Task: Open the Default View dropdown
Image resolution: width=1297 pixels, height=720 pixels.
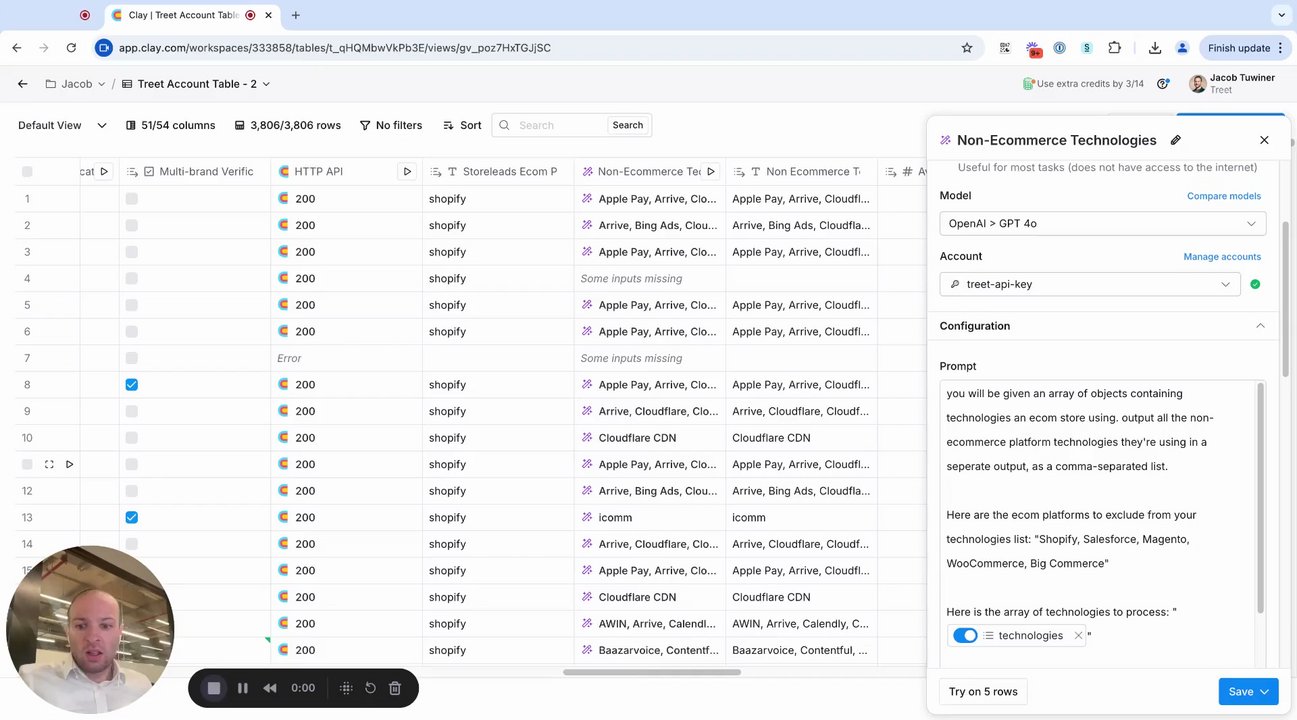Action: (x=62, y=125)
